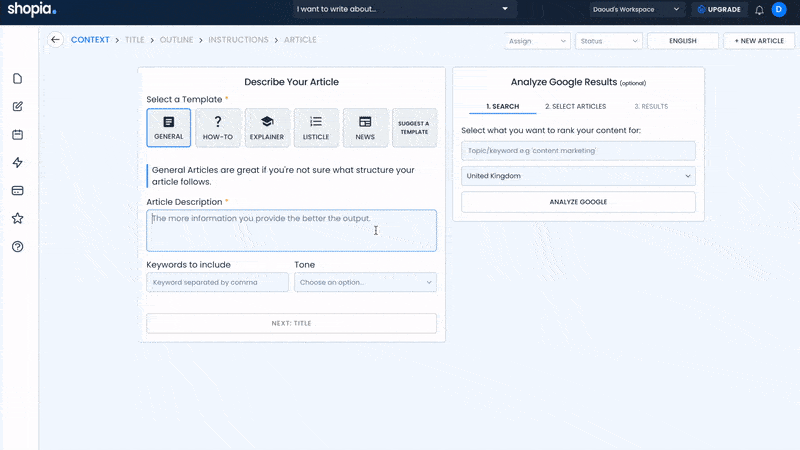Open the United Kingdom country dropdown

pos(578,176)
